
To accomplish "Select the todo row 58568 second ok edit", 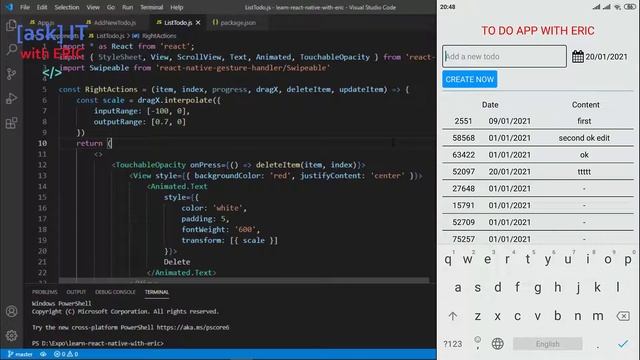I will [538, 138].
